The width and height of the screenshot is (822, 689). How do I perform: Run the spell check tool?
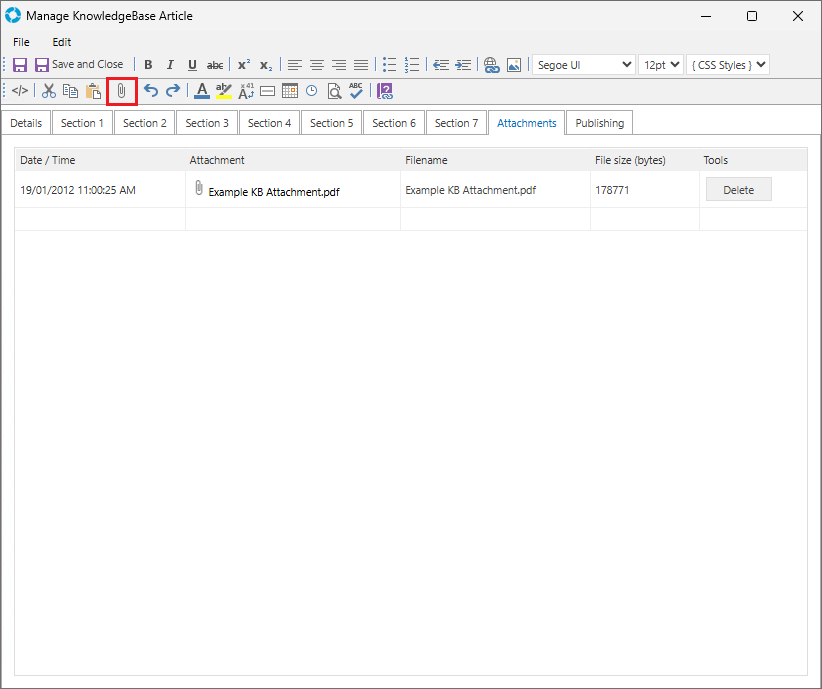pyautogui.click(x=356, y=91)
